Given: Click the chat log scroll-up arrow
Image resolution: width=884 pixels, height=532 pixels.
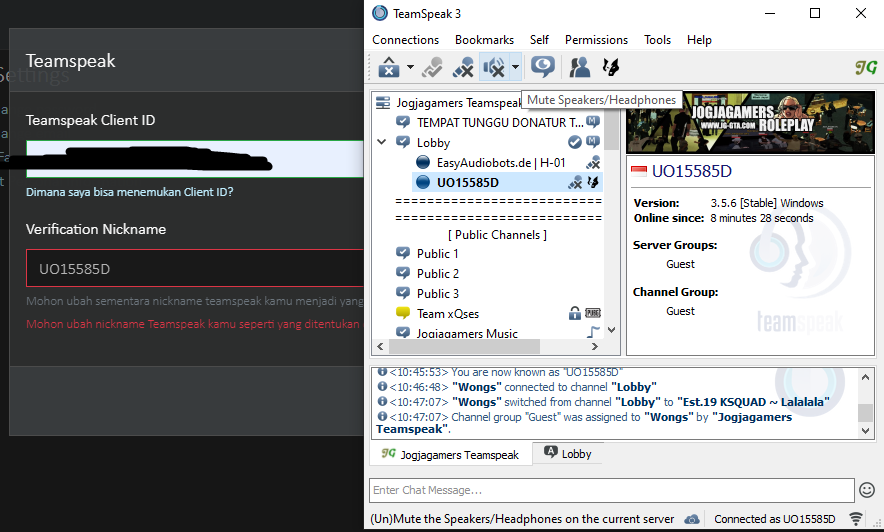Looking at the screenshot, I should coord(865,377).
